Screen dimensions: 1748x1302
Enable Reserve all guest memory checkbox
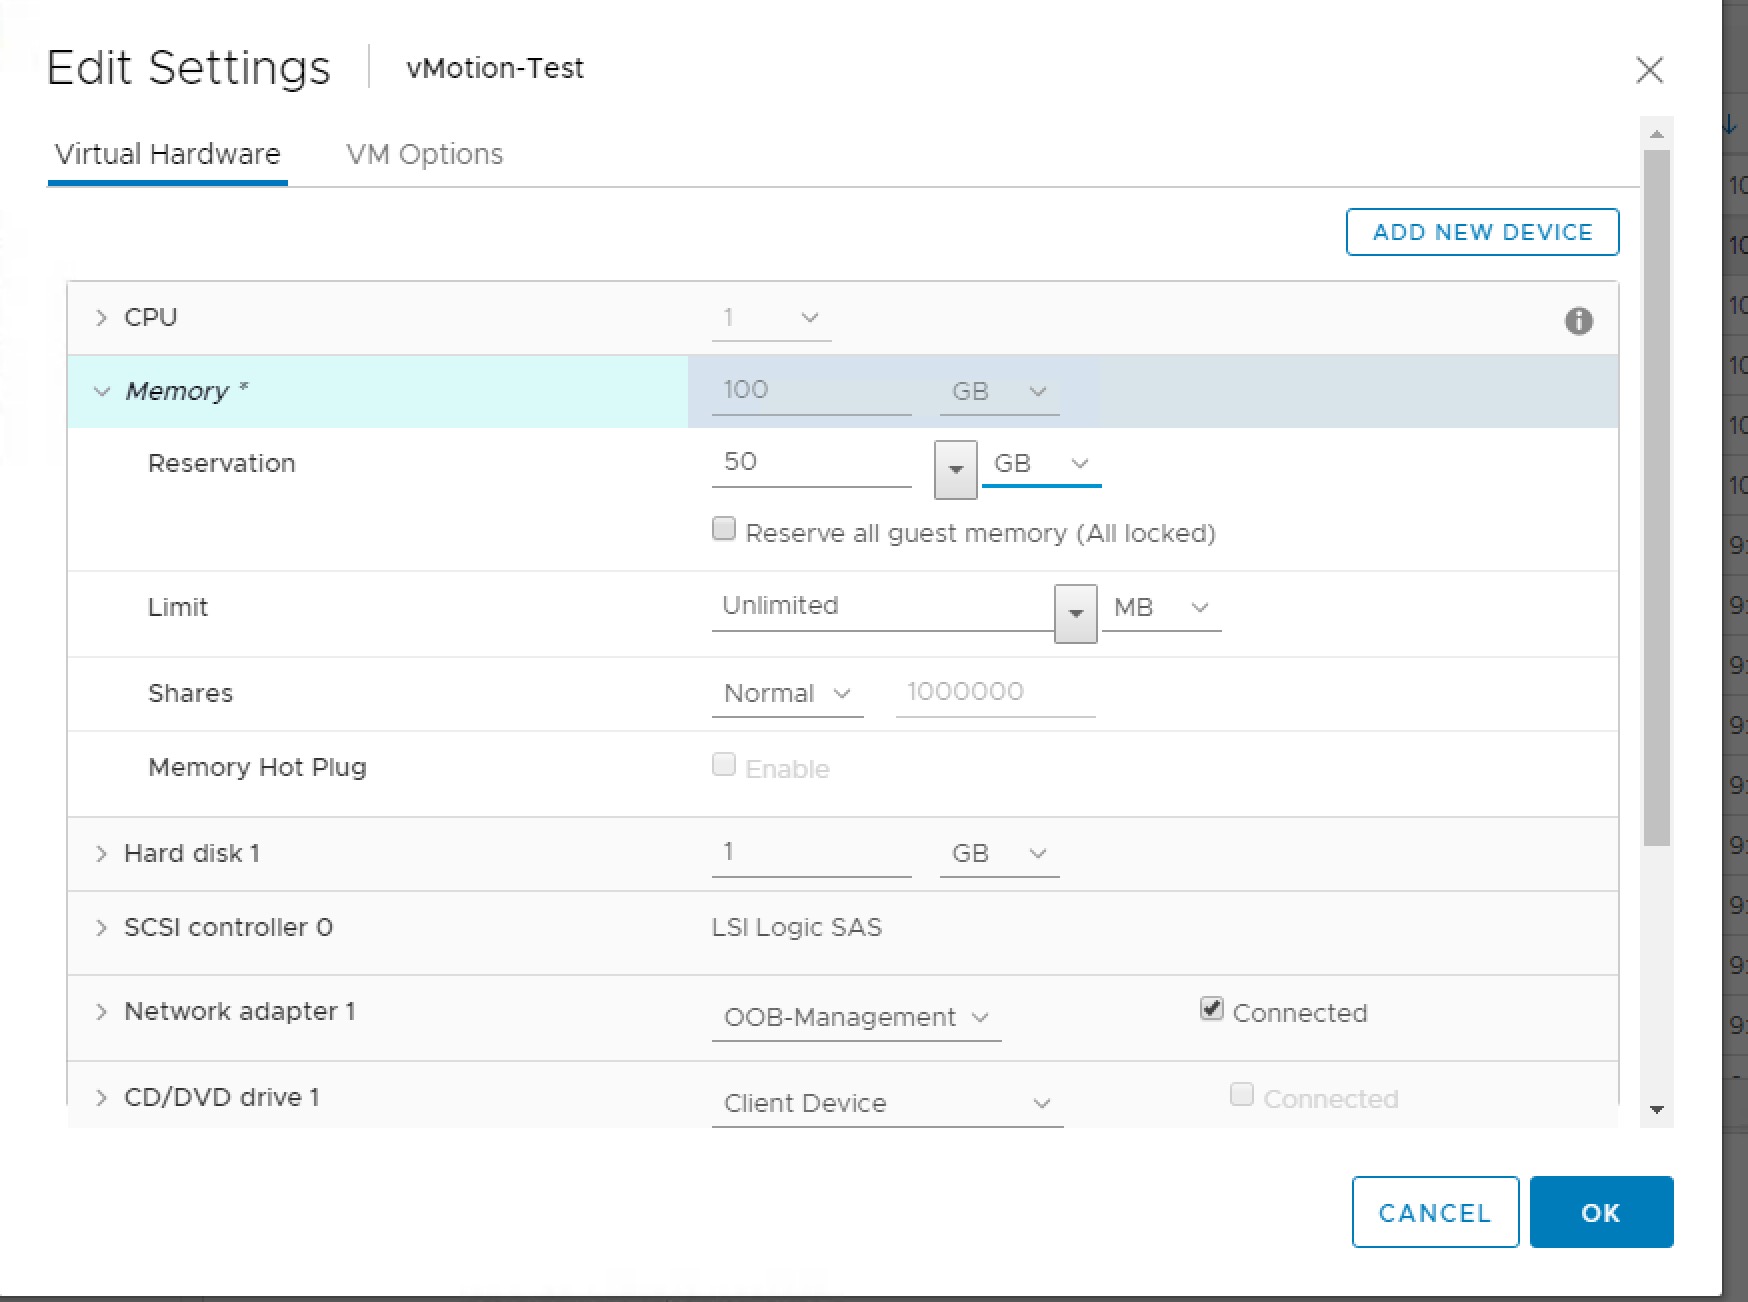click(x=724, y=529)
